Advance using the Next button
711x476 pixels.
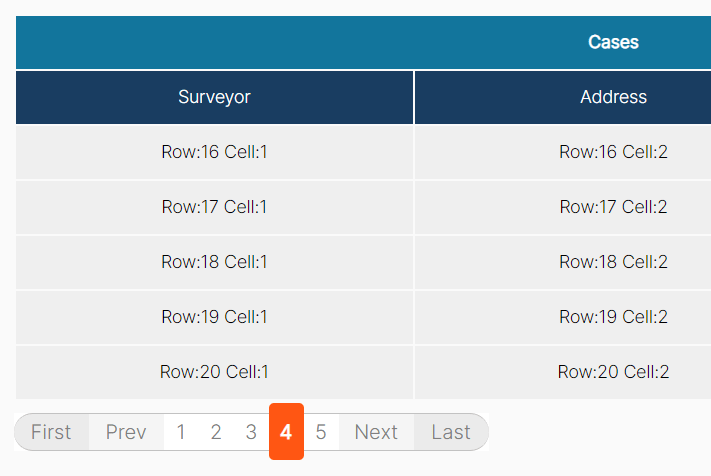376,432
